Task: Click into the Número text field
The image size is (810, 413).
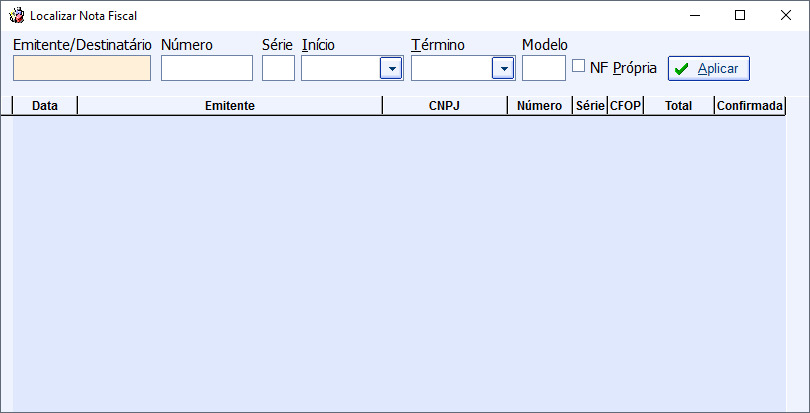Action: [x=207, y=68]
